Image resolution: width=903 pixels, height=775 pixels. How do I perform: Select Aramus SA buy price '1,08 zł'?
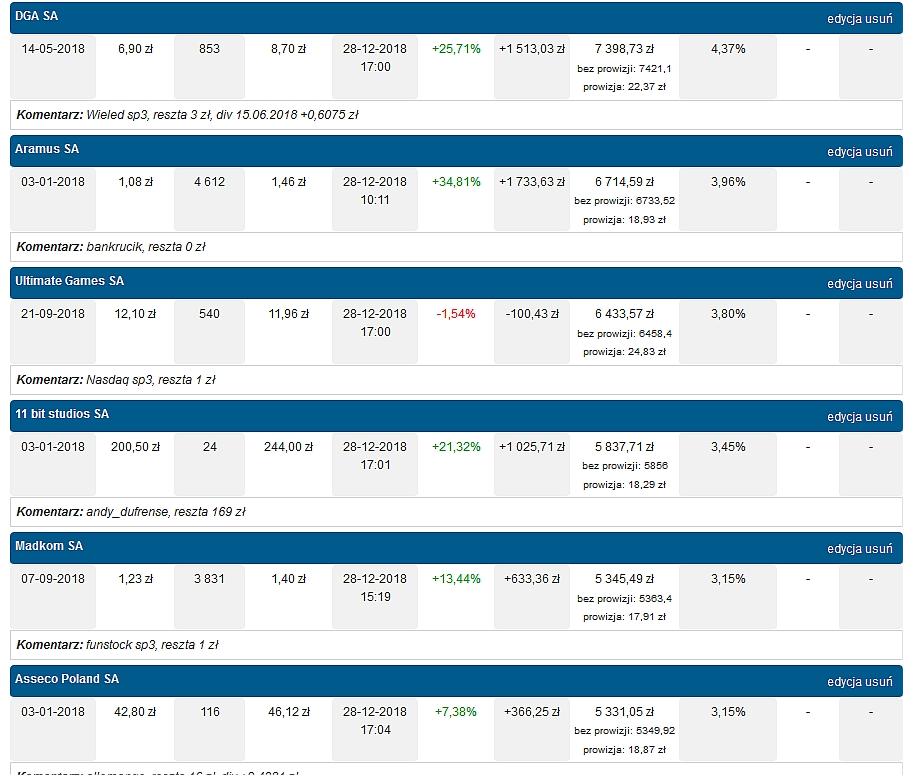coord(135,182)
